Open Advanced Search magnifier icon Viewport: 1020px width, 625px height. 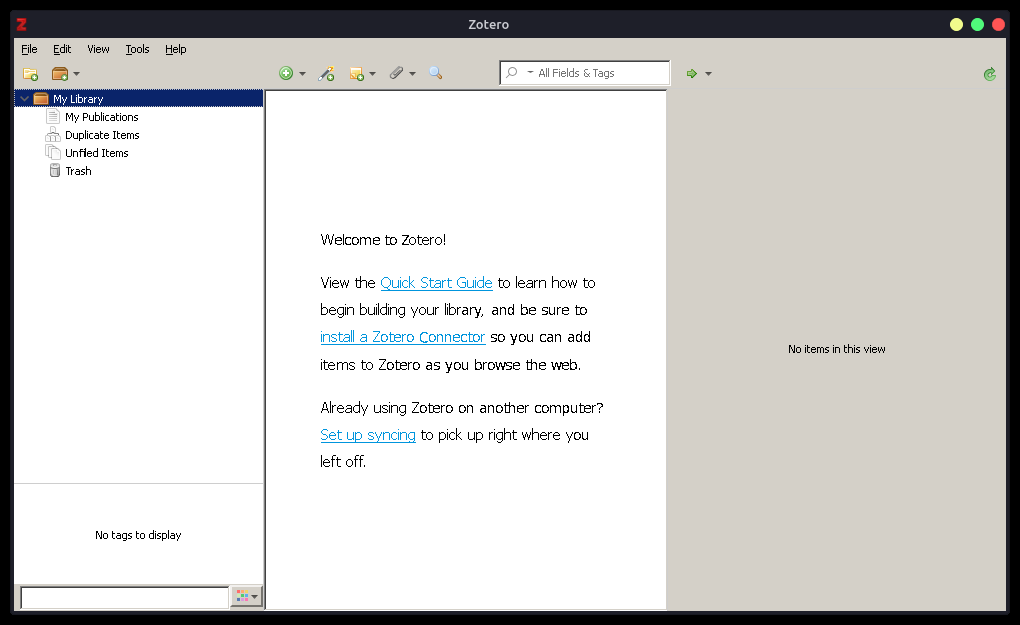tap(435, 73)
